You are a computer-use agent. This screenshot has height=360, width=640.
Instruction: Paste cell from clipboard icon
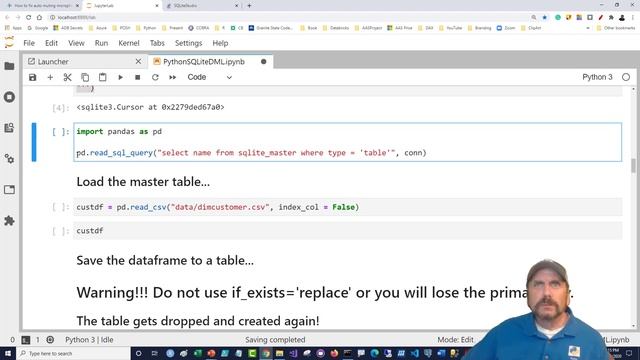pyautogui.click(x=102, y=77)
